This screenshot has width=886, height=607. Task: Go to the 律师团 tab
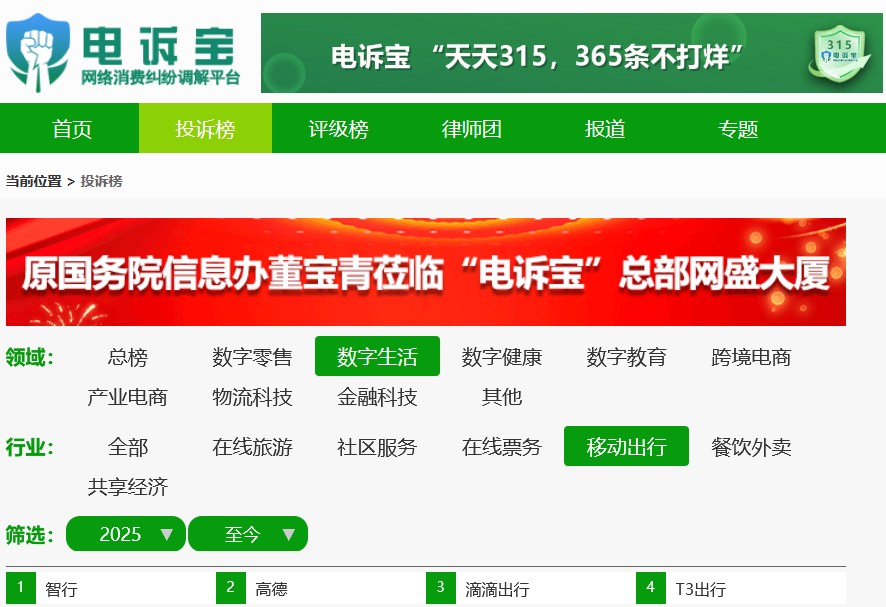(x=471, y=129)
